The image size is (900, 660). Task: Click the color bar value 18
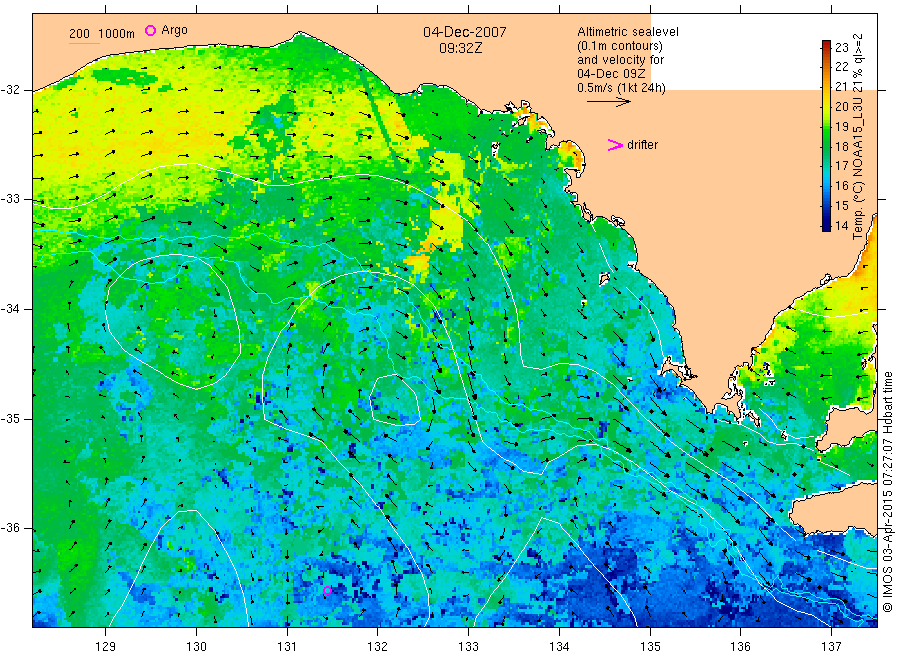pyautogui.click(x=841, y=146)
